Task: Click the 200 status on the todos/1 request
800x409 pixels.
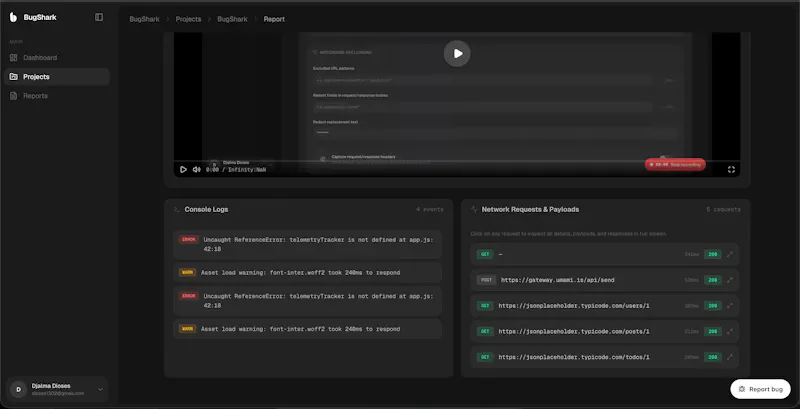Action: click(x=713, y=357)
